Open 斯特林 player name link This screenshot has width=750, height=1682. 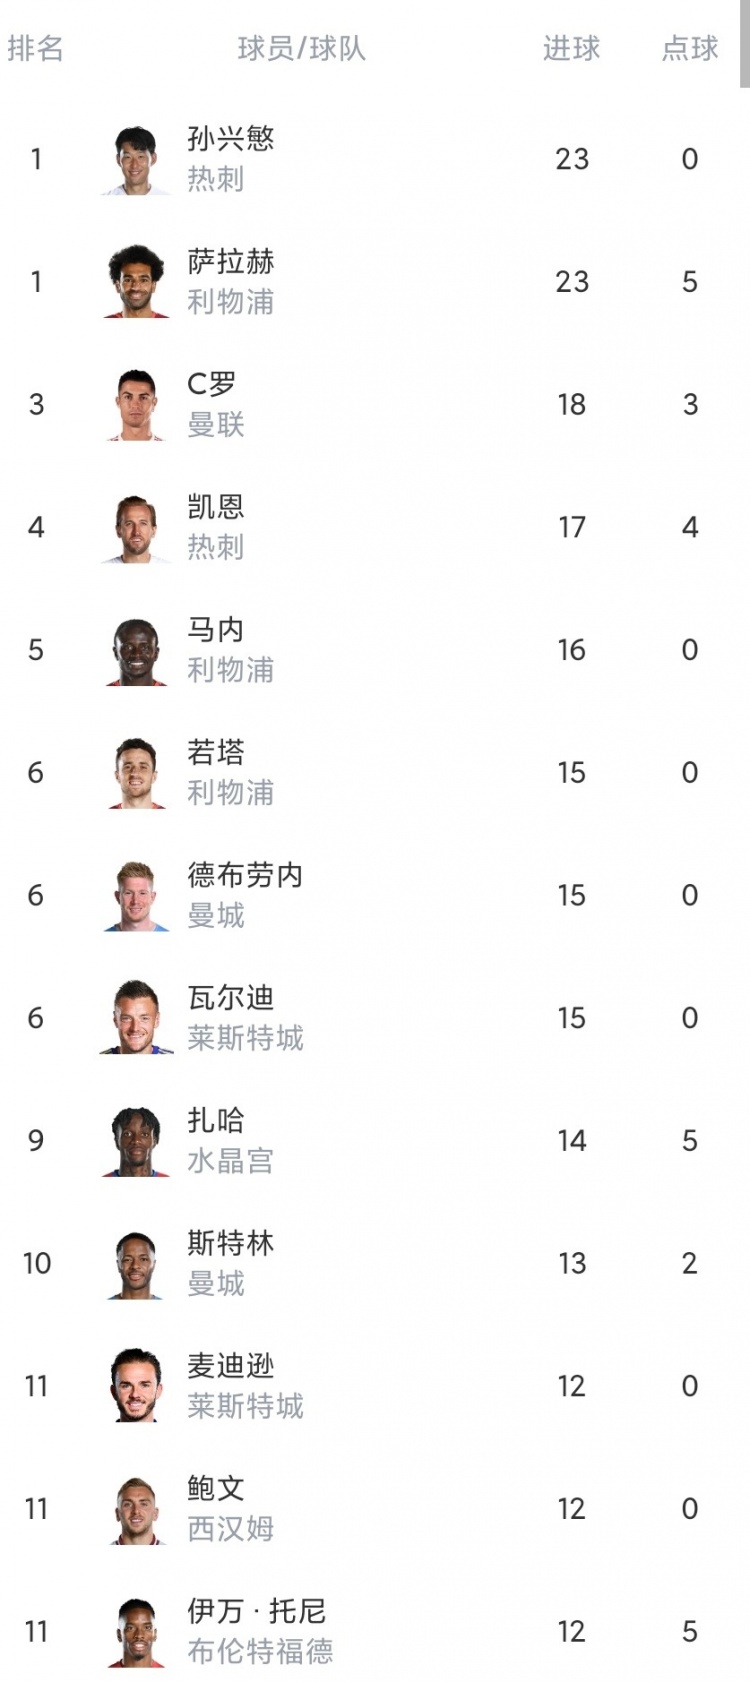click(231, 1243)
